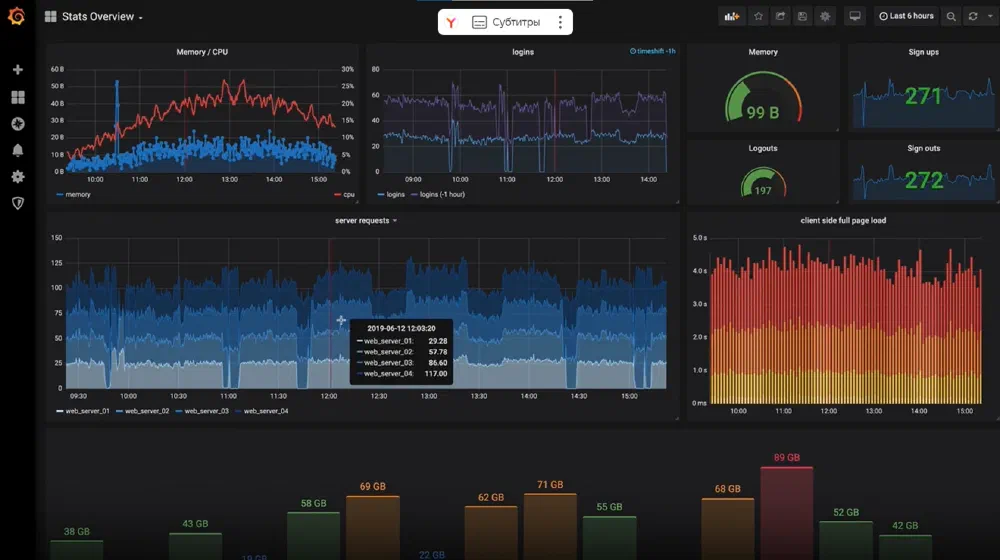Click the 43 GB green bar

tap(195, 546)
